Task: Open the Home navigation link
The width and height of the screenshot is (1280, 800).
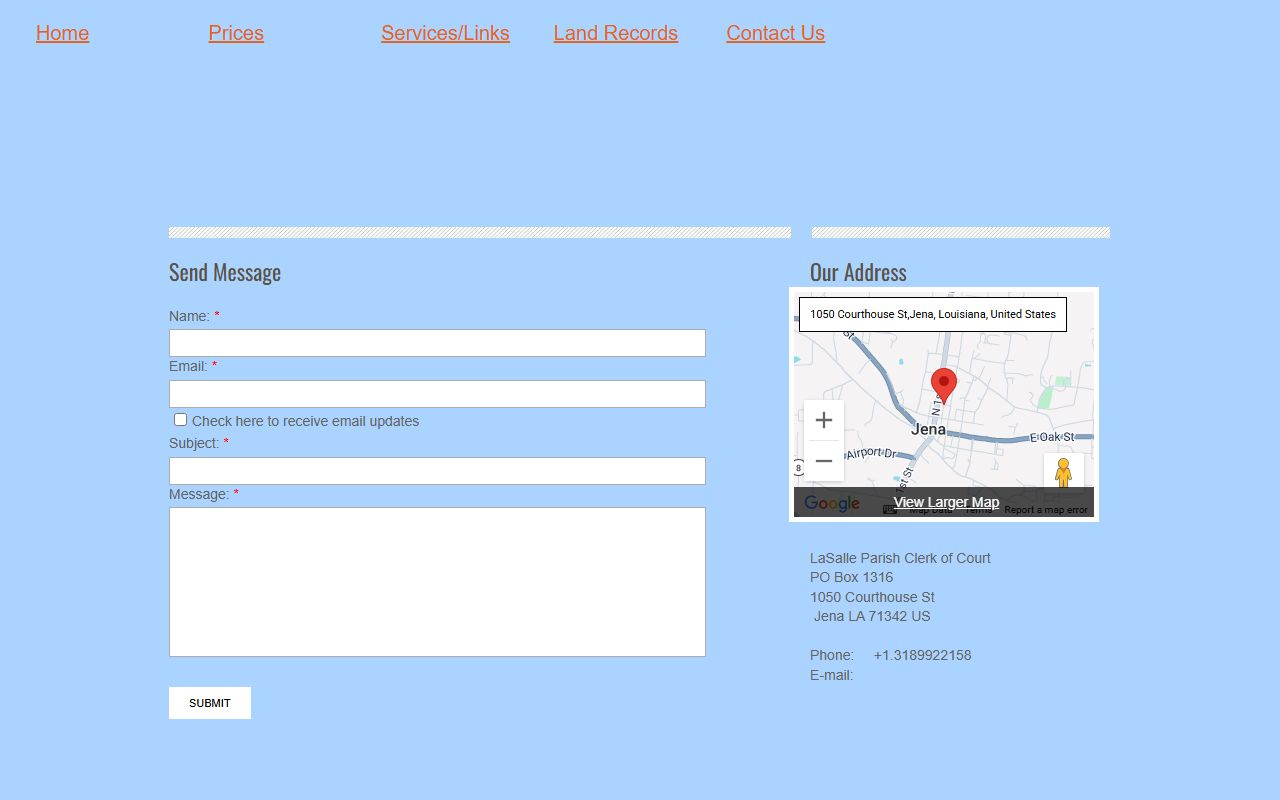Action: pos(62,33)
